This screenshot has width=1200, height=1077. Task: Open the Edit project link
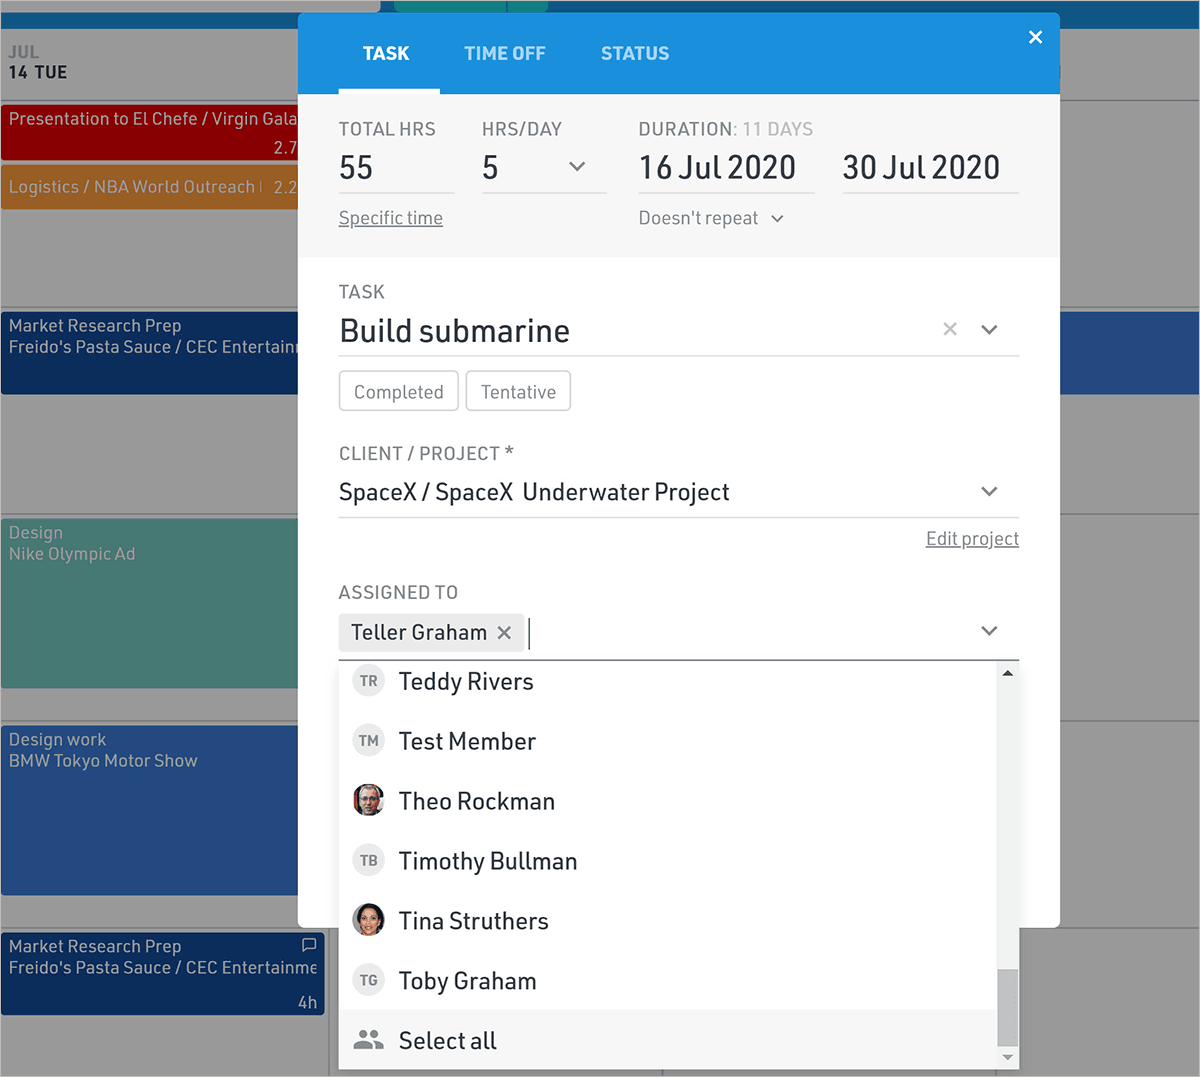pyautogui.click(x=972, y=539)
